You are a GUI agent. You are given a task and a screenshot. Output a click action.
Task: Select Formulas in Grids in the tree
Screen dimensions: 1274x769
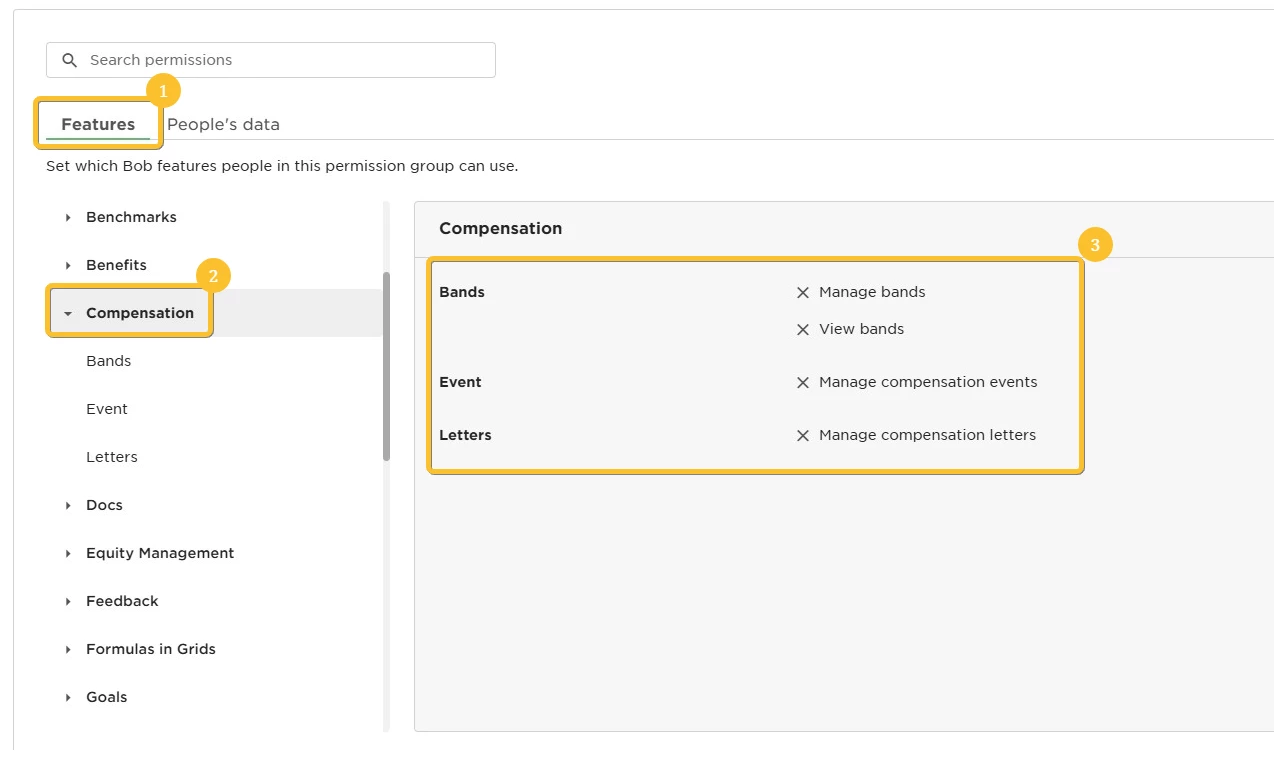[151, 649]
